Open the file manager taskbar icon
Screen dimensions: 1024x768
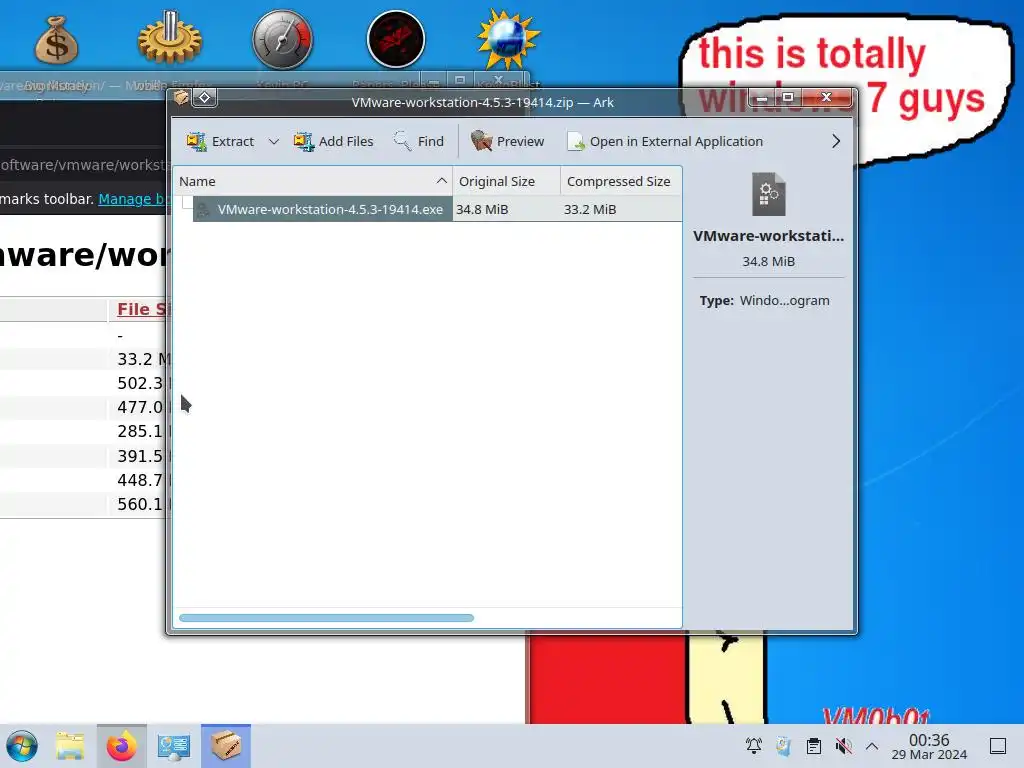(x=70, y=746)
